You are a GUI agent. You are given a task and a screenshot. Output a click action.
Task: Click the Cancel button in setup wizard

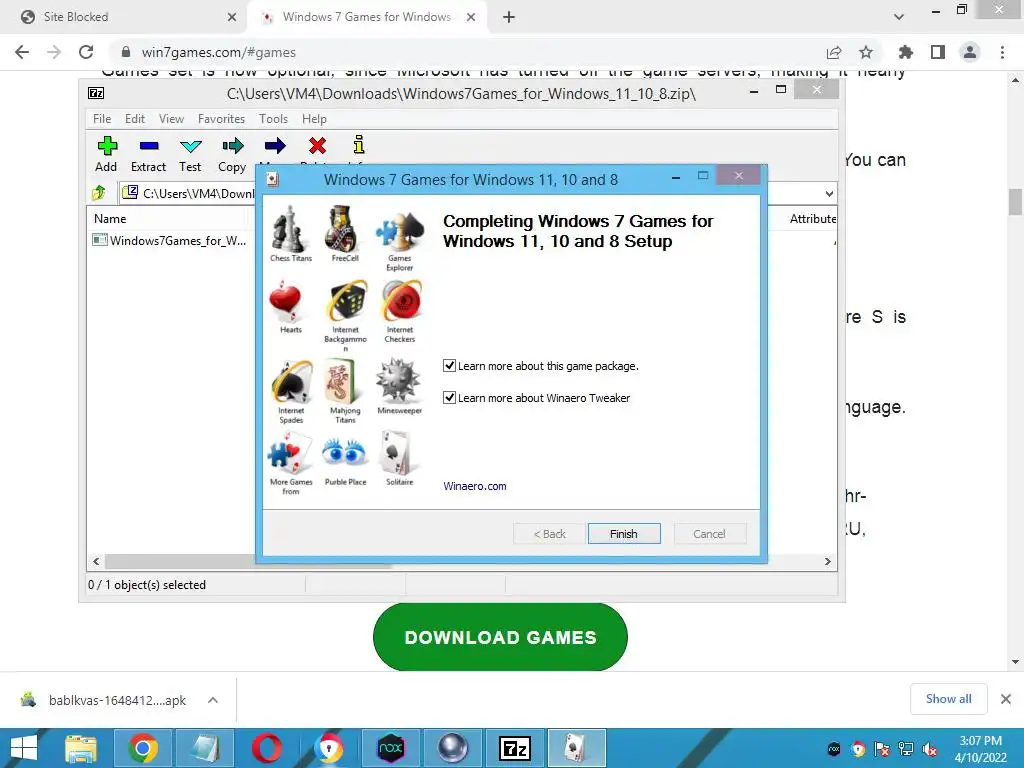click(709, 534)
